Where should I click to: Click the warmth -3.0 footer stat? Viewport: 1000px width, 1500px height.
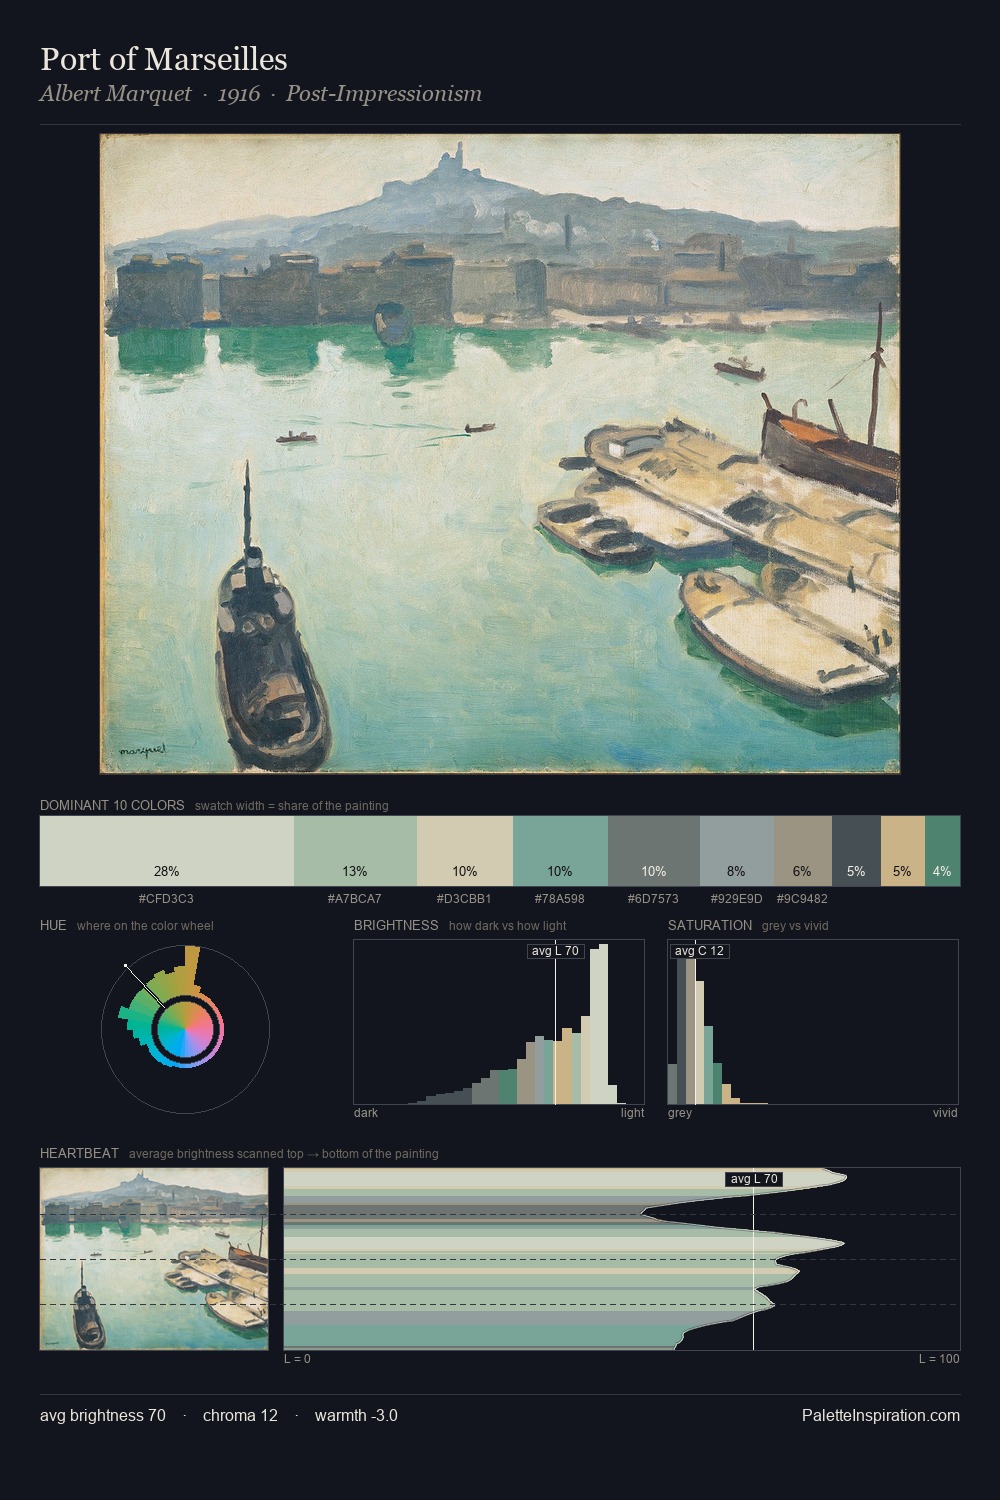tap(356, 1415)
